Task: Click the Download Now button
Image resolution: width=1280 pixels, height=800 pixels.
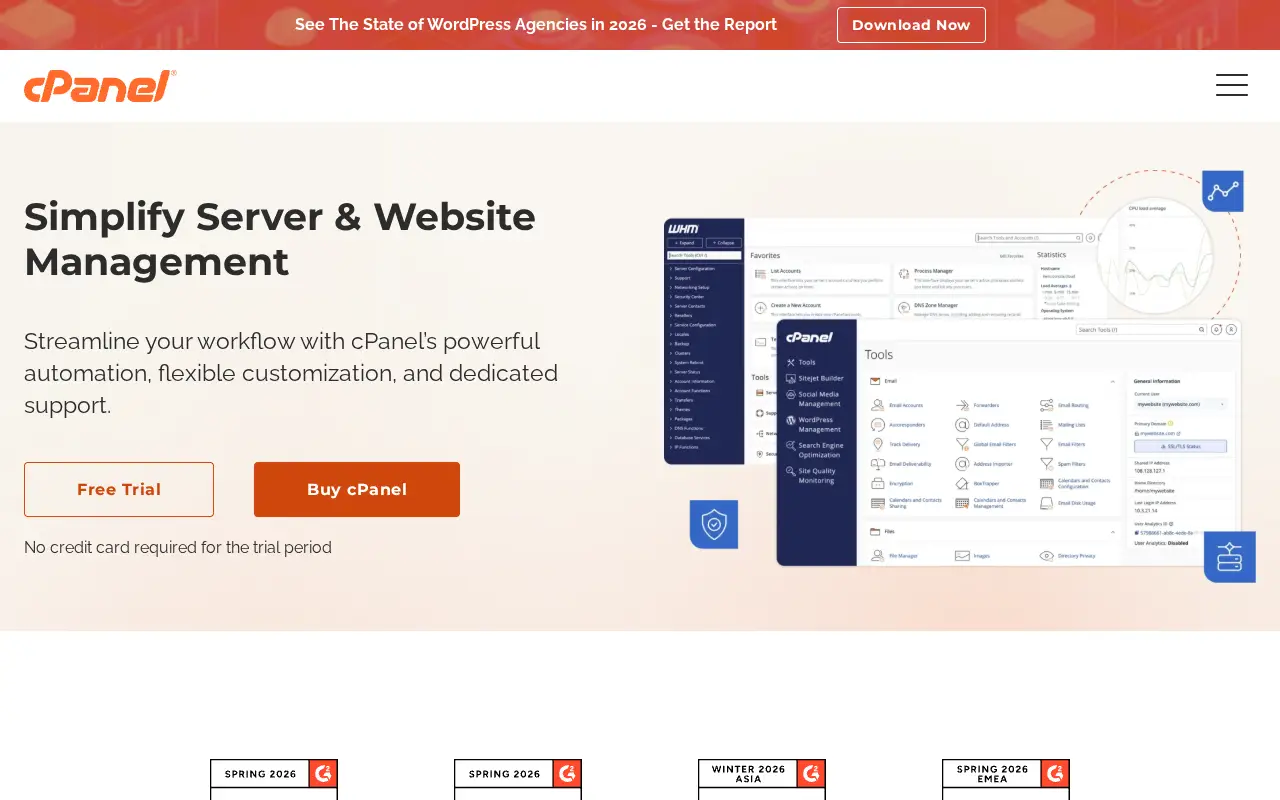Action: tap(911, 25)
